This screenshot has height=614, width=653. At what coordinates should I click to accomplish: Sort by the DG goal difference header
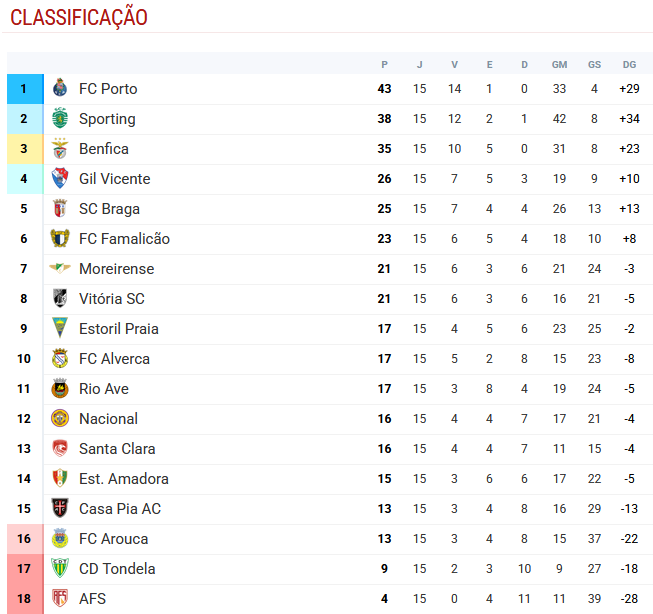tap(629, 64)
